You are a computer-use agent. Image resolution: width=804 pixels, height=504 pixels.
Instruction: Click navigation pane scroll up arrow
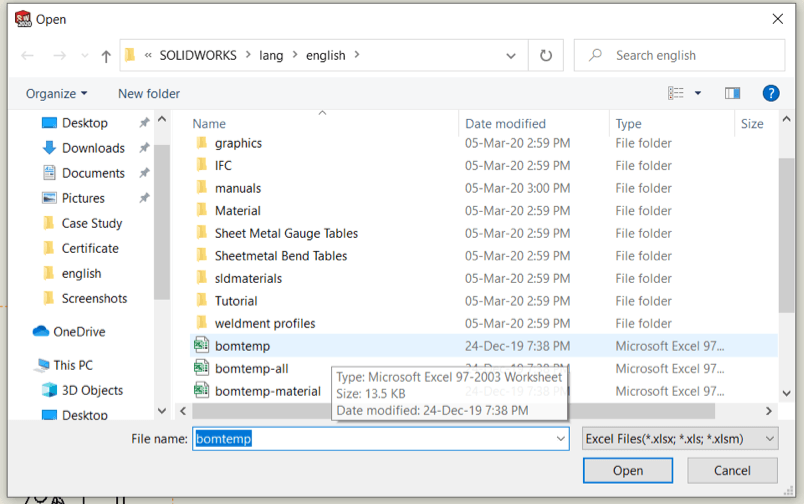click(x=162, y=119)
